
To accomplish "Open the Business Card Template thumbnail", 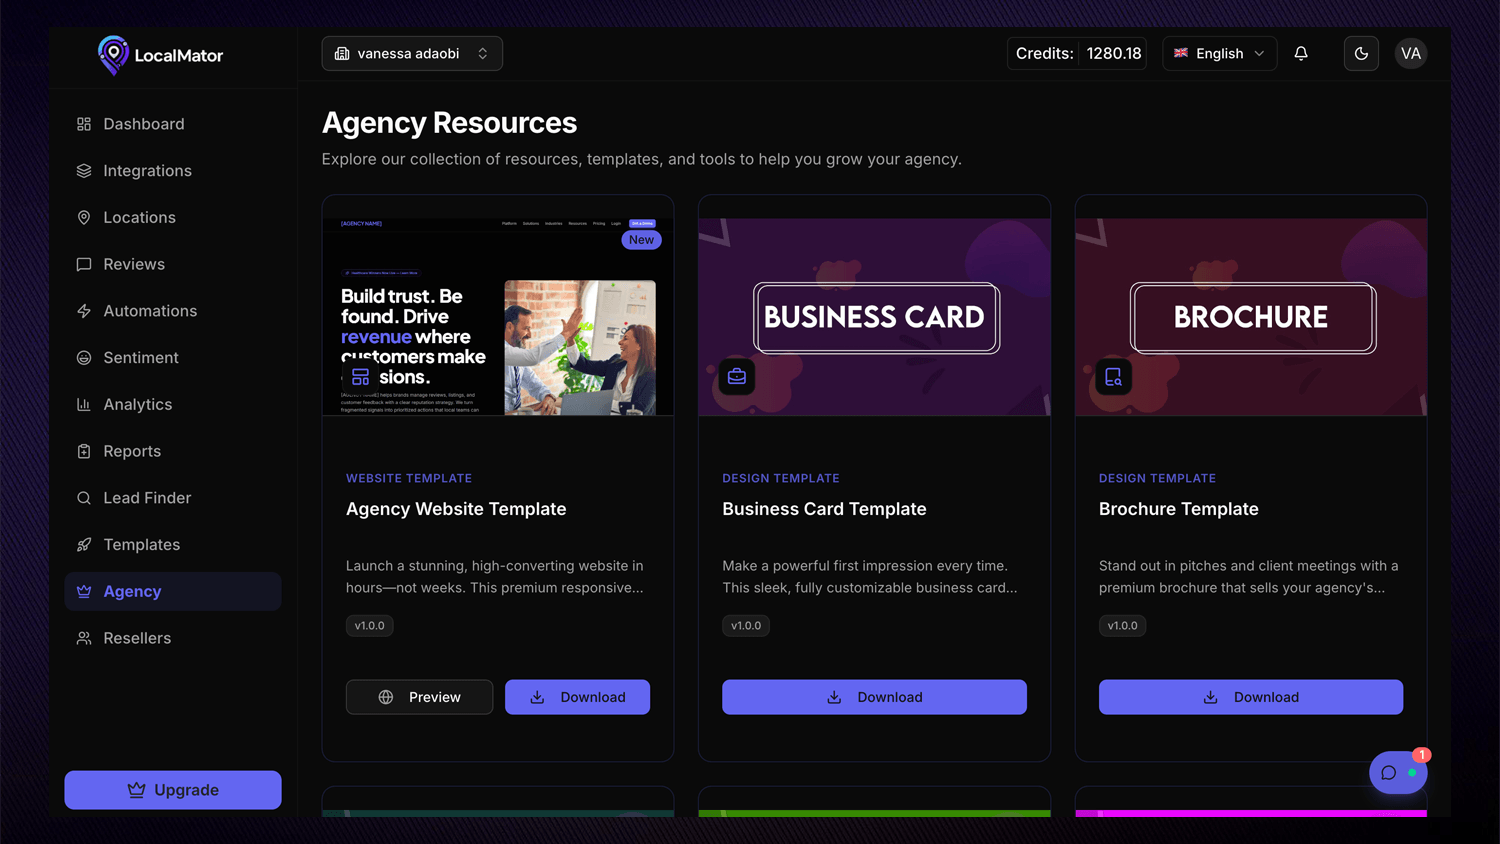I will click(874, 310).
